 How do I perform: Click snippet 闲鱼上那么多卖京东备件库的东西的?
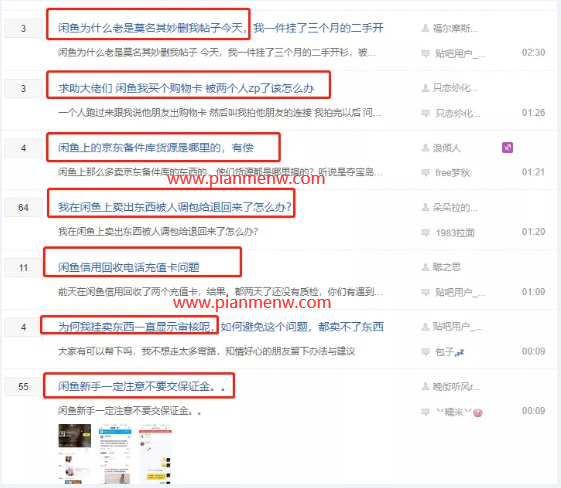click(x=220, y=172)
